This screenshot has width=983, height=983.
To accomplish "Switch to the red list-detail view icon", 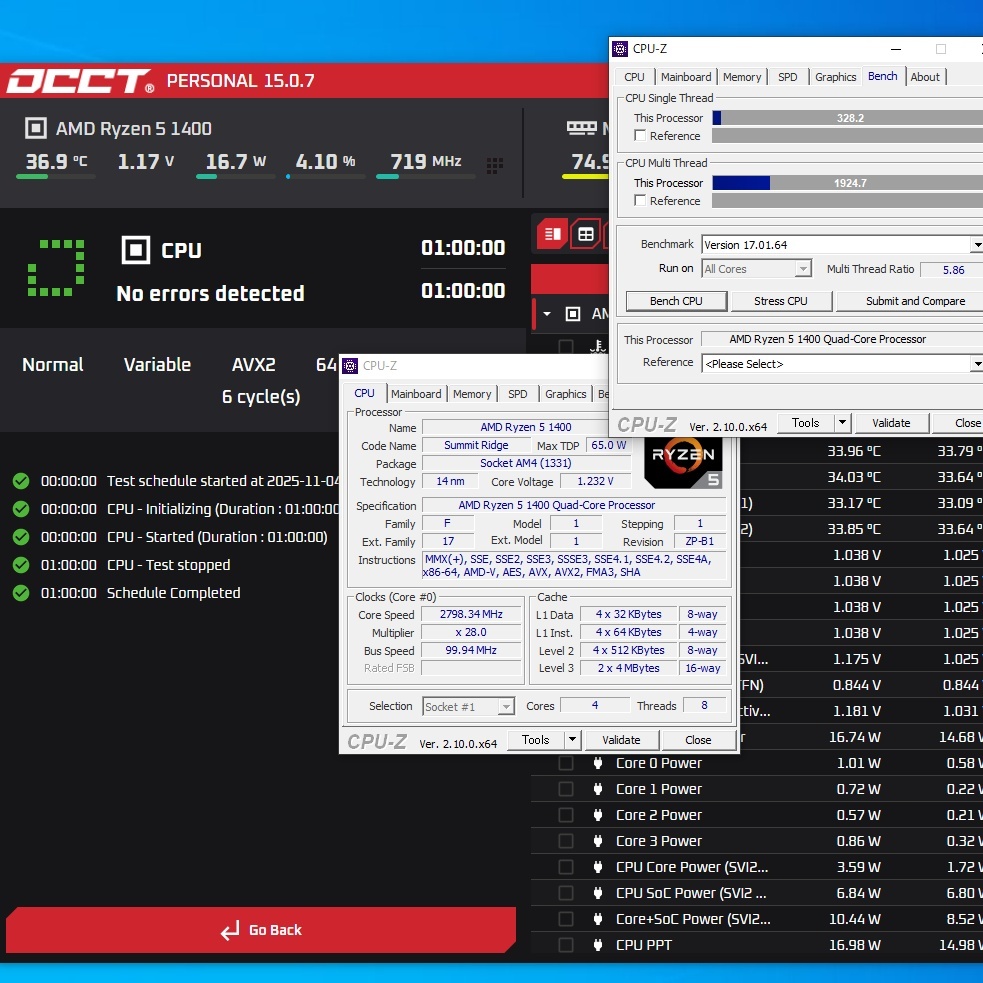I will 553,234.
